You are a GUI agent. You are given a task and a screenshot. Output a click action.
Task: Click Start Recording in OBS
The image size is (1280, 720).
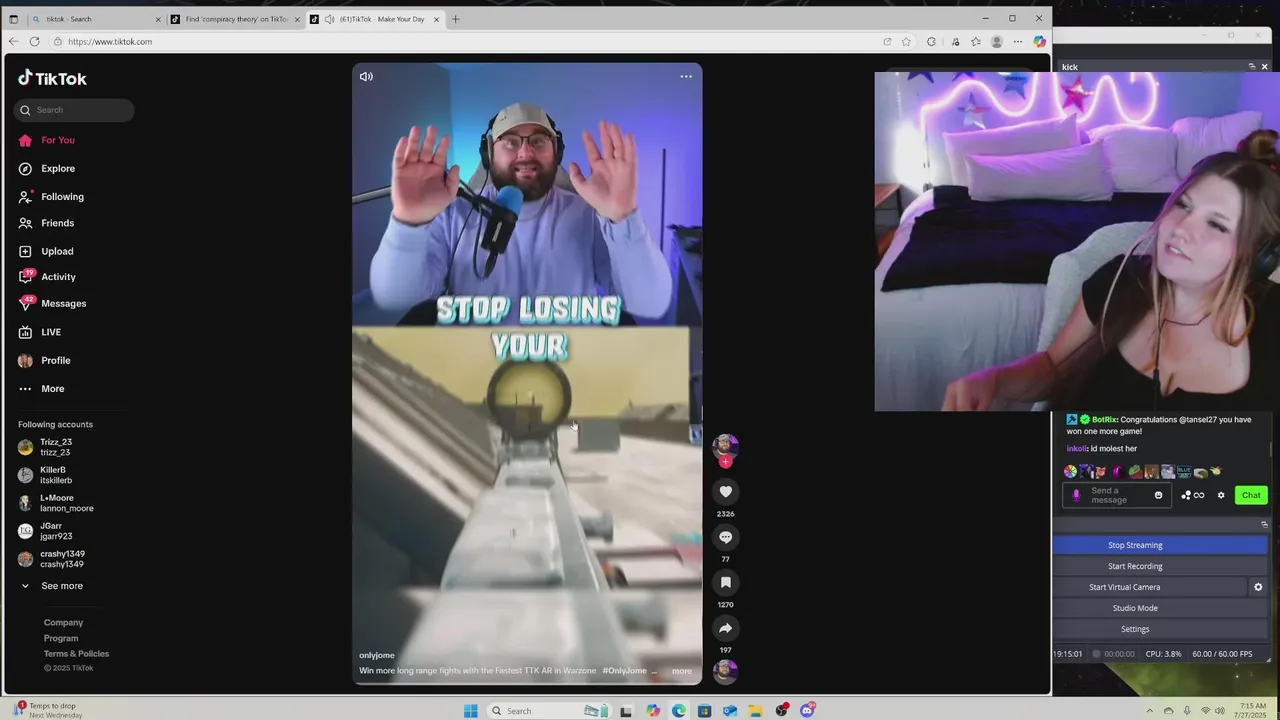coord(1135,566)
